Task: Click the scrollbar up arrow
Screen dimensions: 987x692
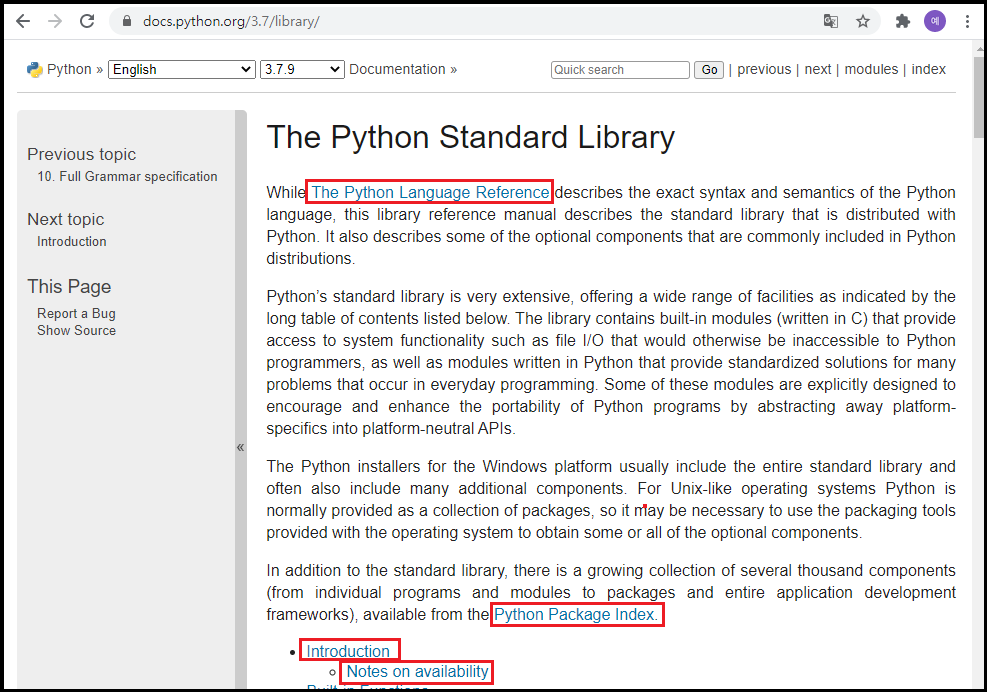Action: tap(979, 48)
